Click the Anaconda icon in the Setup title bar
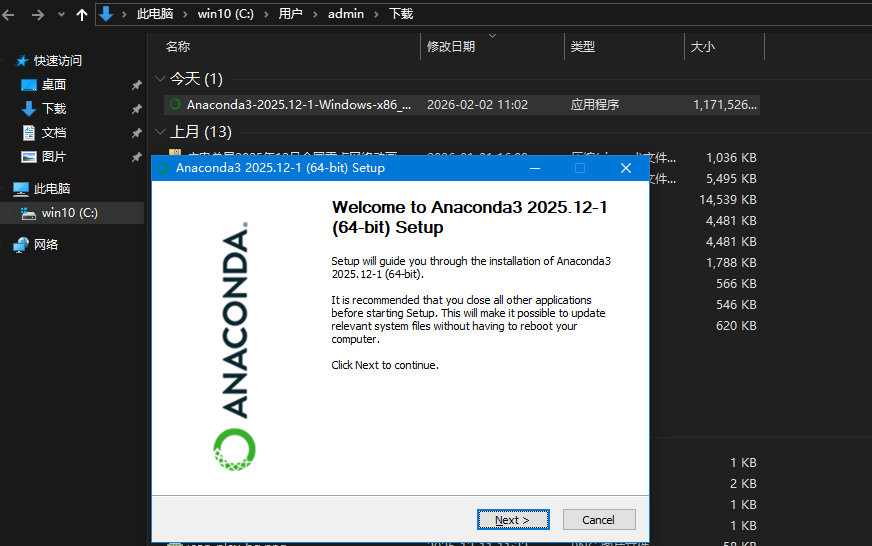This screenshot has height=546, width=872. (x=163, y=168)
